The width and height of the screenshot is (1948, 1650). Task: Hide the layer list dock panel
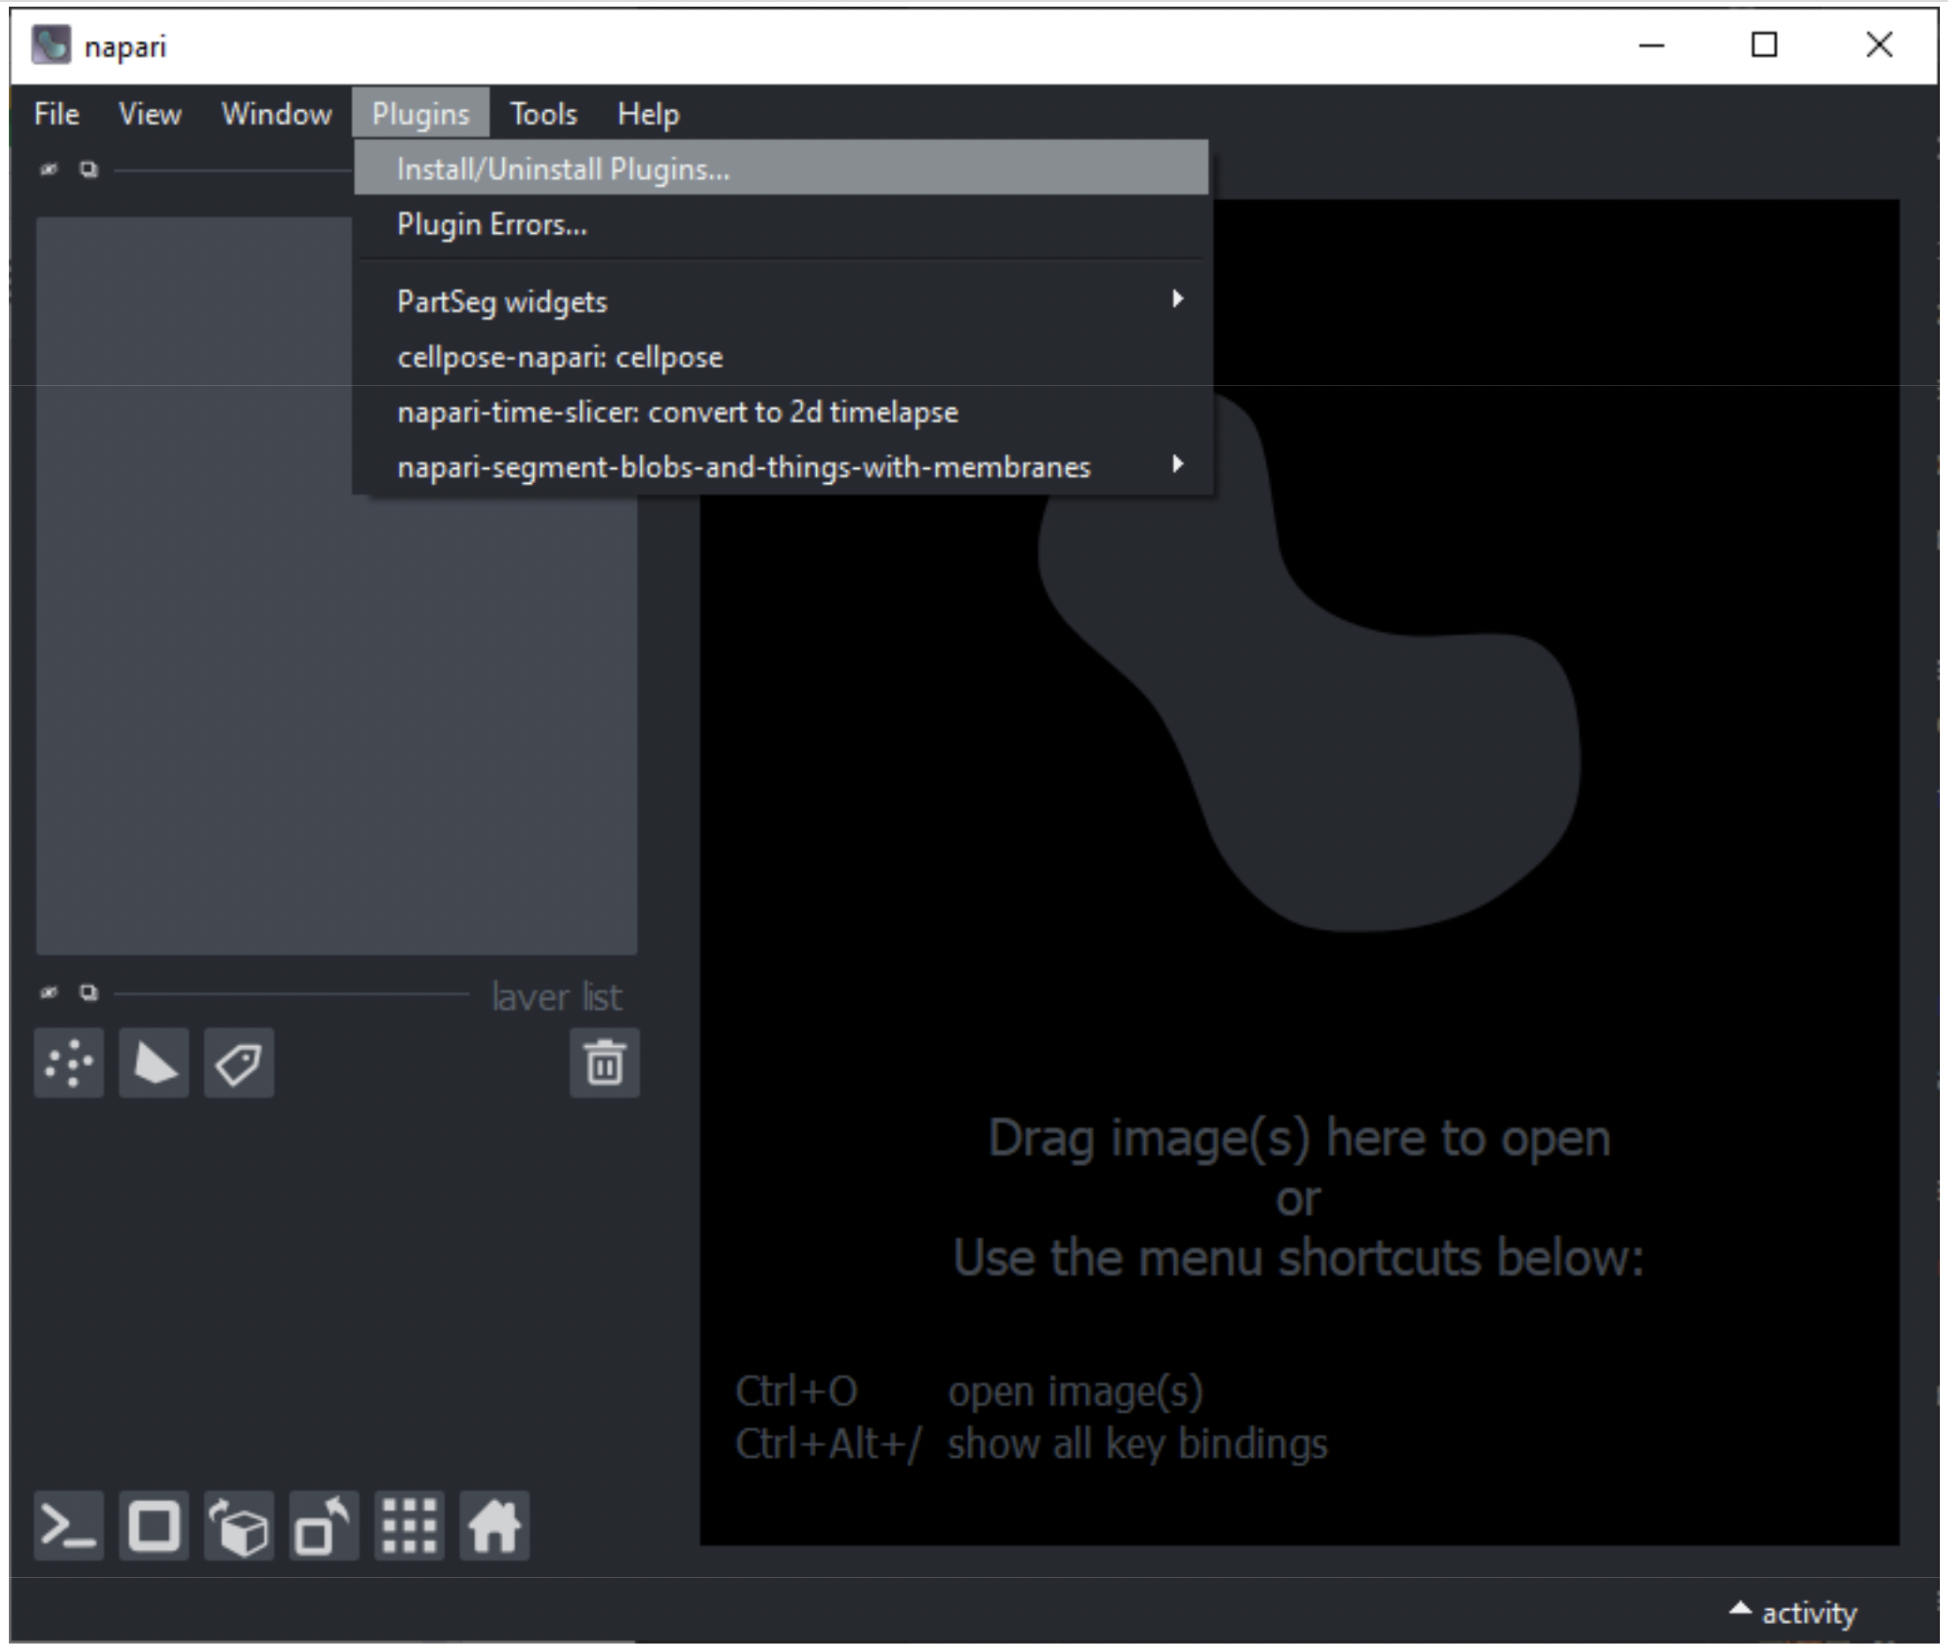pos(48,992)
